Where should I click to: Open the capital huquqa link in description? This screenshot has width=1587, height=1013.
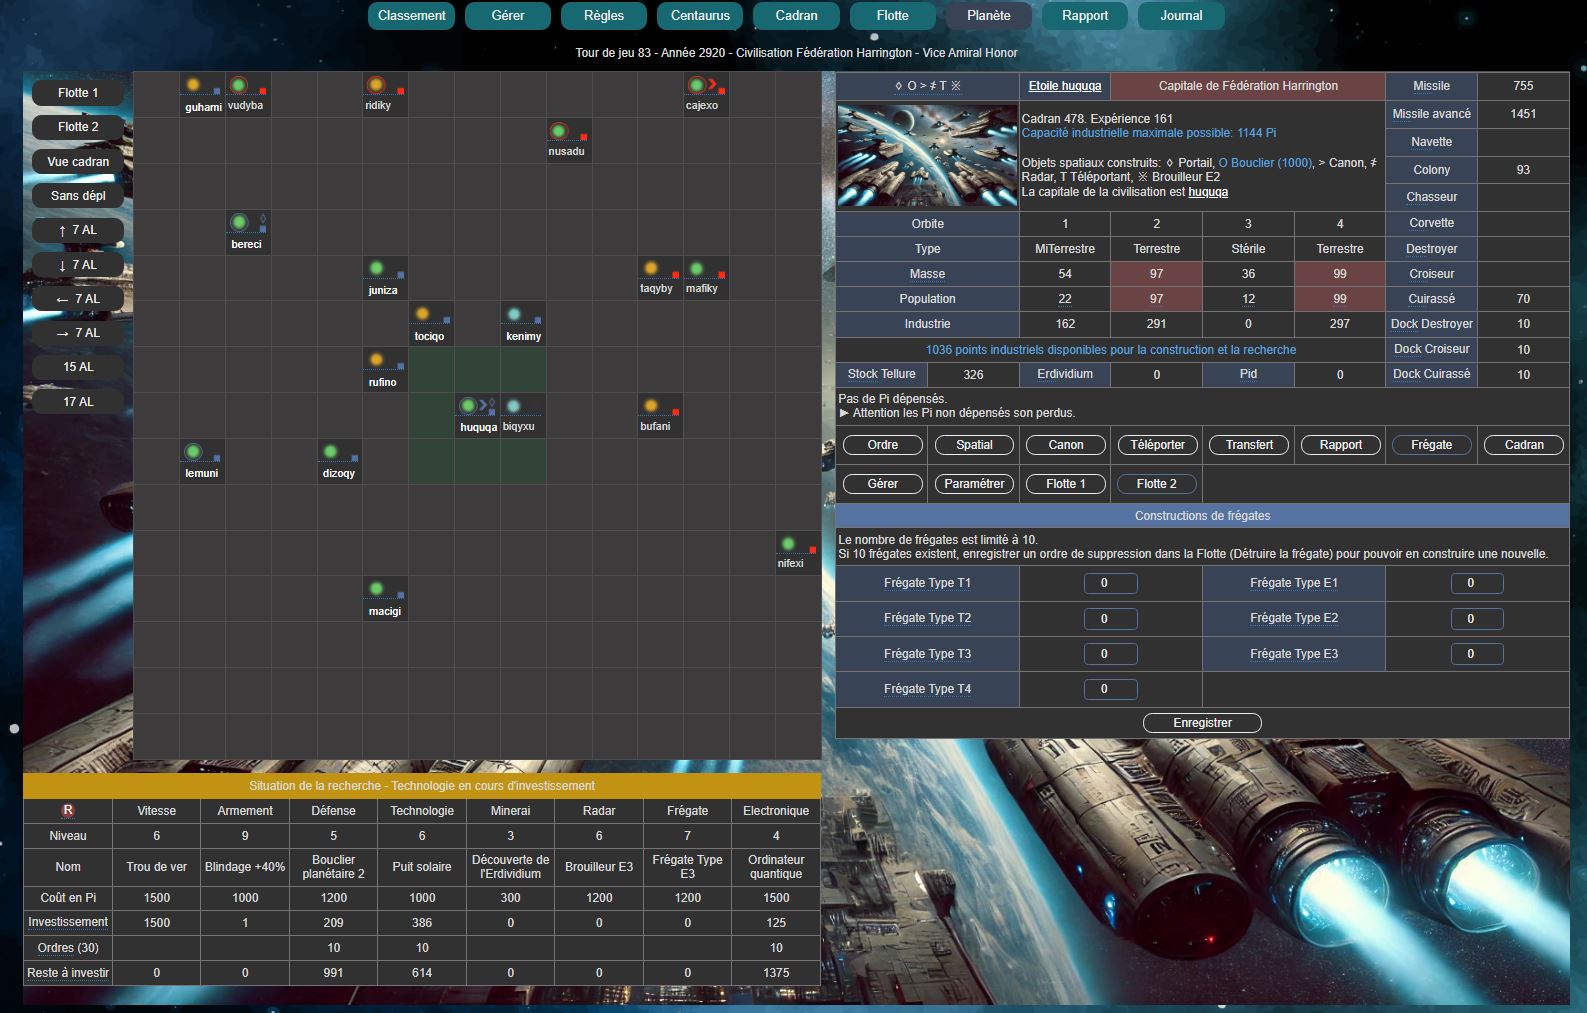pos(1208,192)
